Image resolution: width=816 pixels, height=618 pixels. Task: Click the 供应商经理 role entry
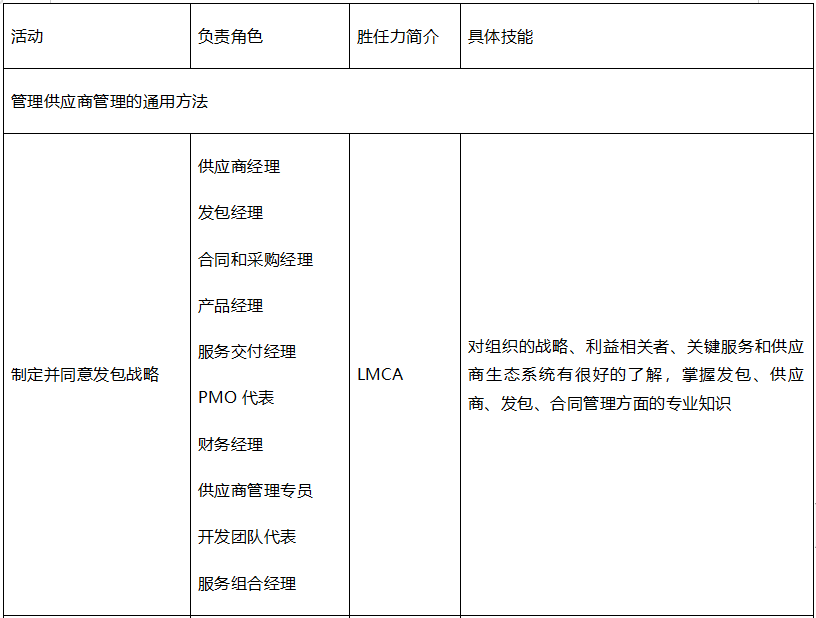[x=238, y=167]
